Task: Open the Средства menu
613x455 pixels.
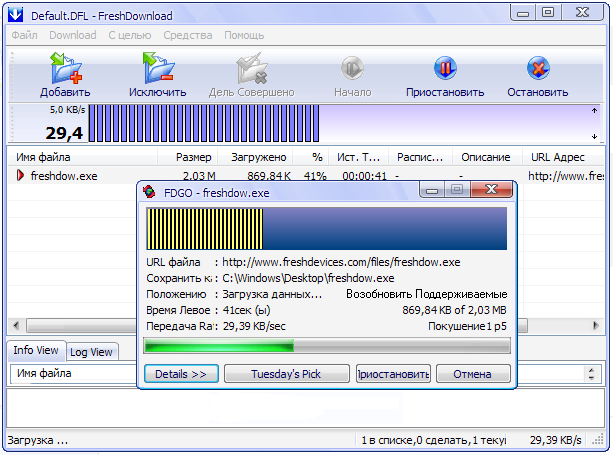Action: [188, 35]
